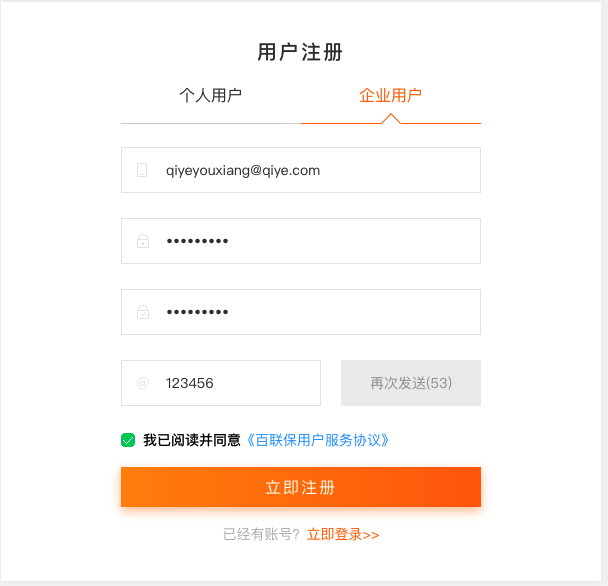Select the 企业用户 tab

(390, 95)
